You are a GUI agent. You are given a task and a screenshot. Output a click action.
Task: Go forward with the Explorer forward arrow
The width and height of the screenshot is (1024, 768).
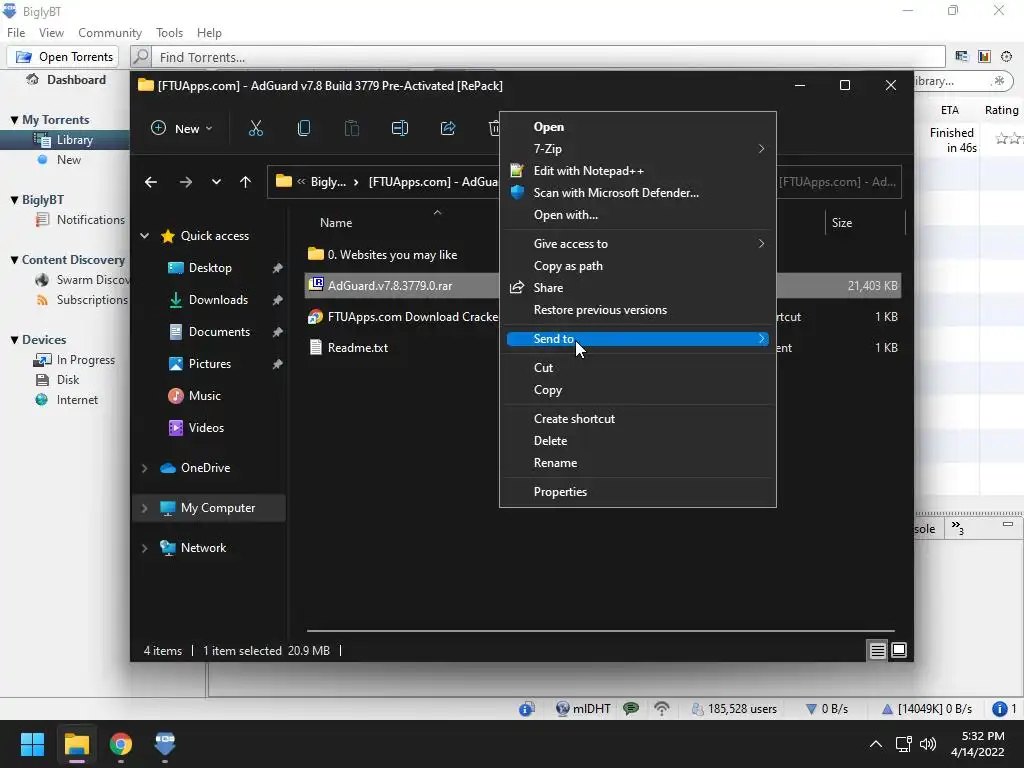point(185,182)
